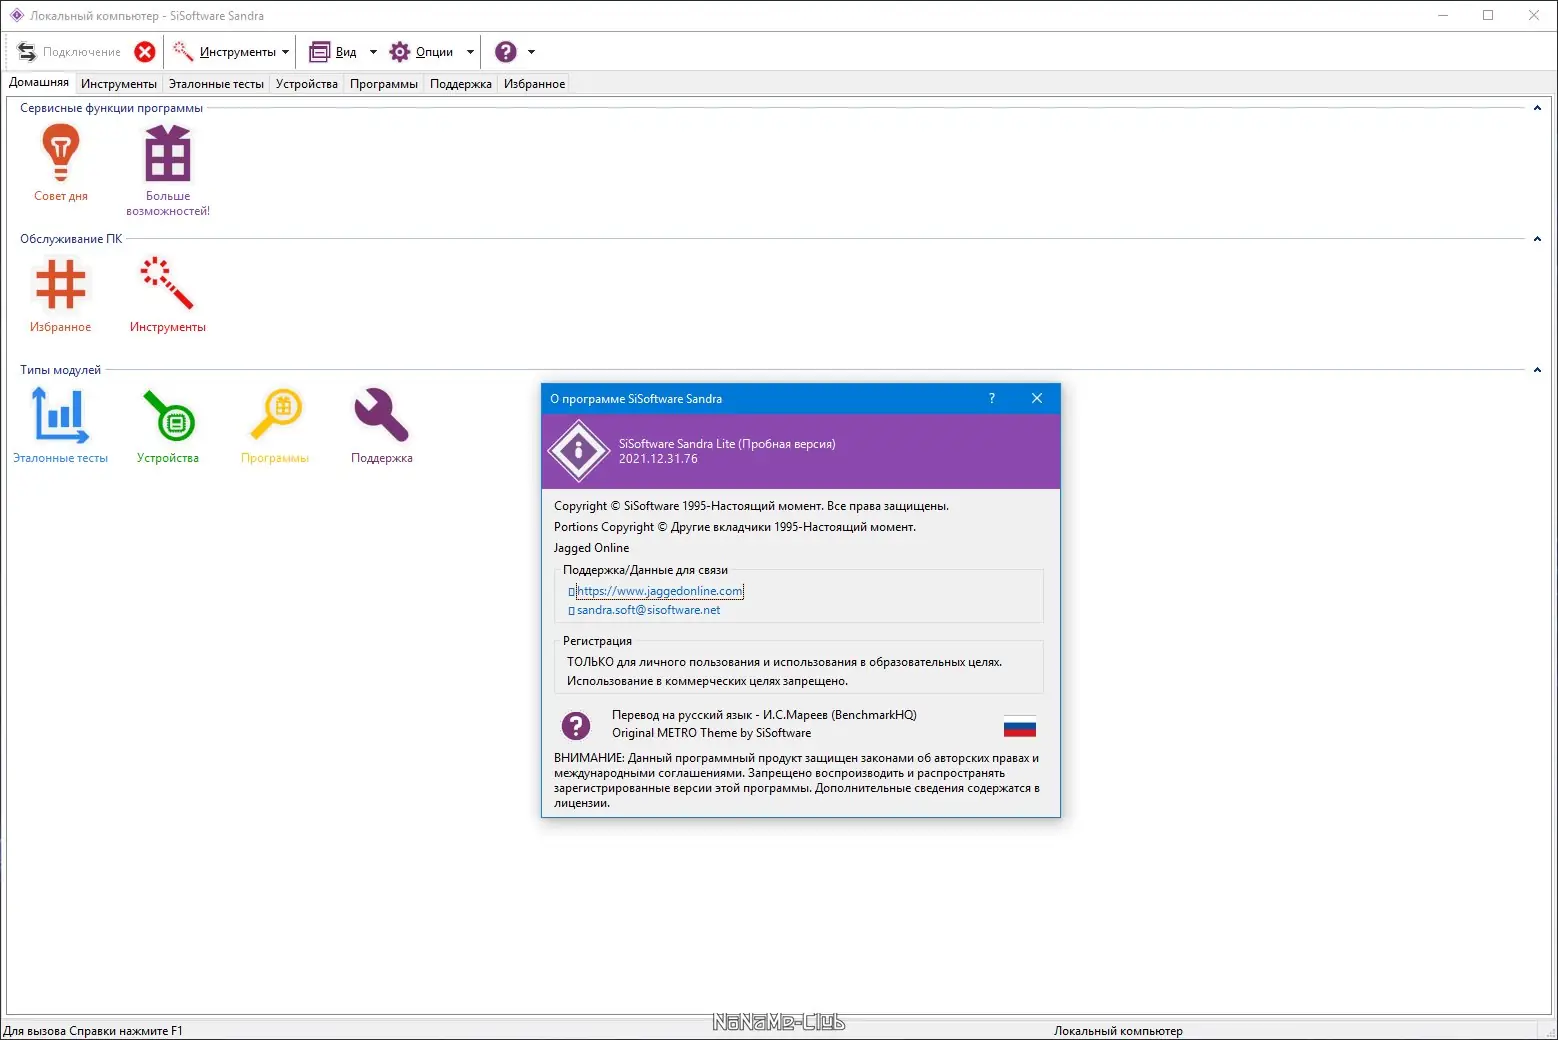Viewport: 1558px width, 1040px height.
Task: Click the sandra.soft@sisoftware.net email link
Action: [x=648, y=610]
